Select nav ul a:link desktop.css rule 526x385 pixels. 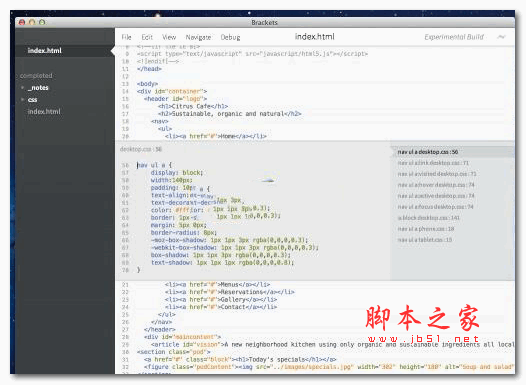pos(433,163)
